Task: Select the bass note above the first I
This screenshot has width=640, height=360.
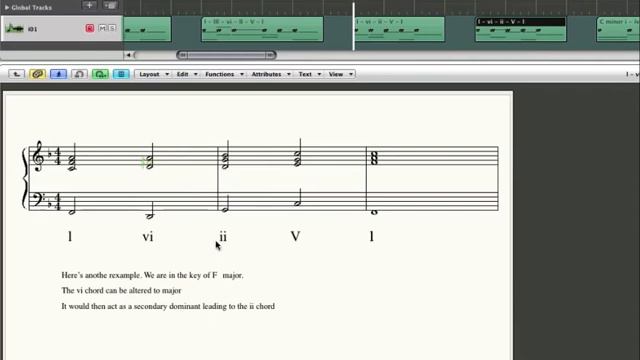Action: click(x=72, y=205)
